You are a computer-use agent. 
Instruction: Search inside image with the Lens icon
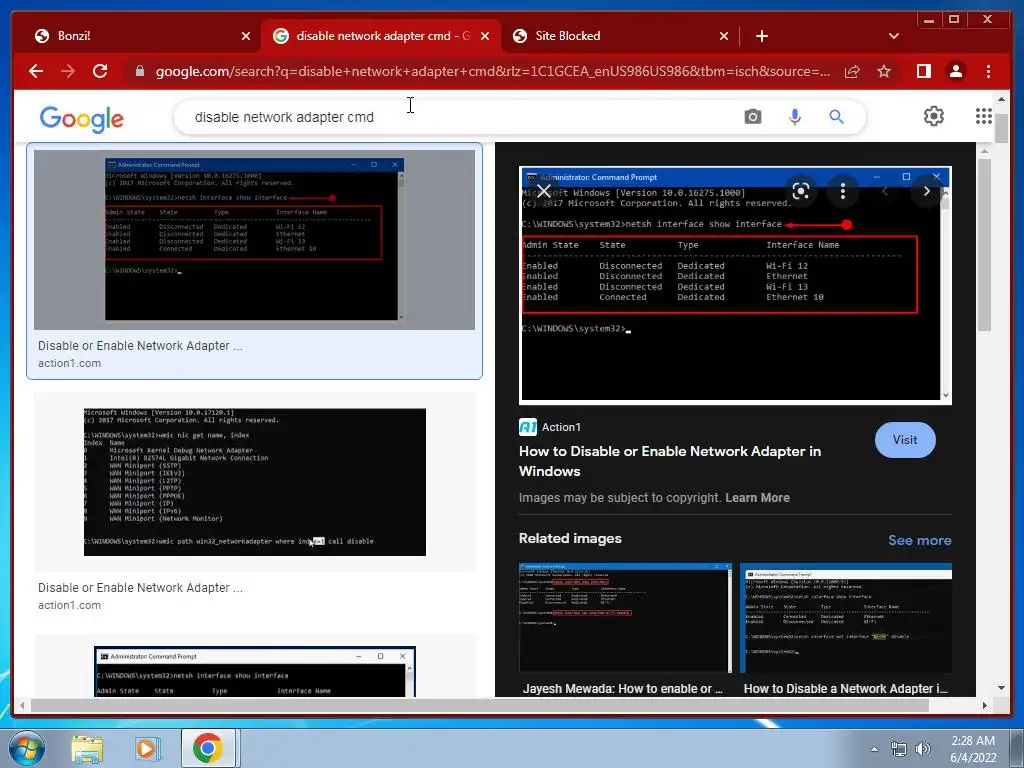click(801, 191)
